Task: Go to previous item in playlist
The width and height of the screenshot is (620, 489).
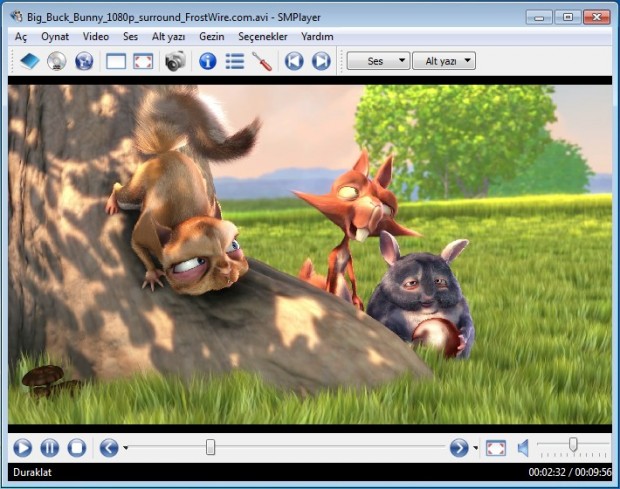Action: [x=294, y=61]
